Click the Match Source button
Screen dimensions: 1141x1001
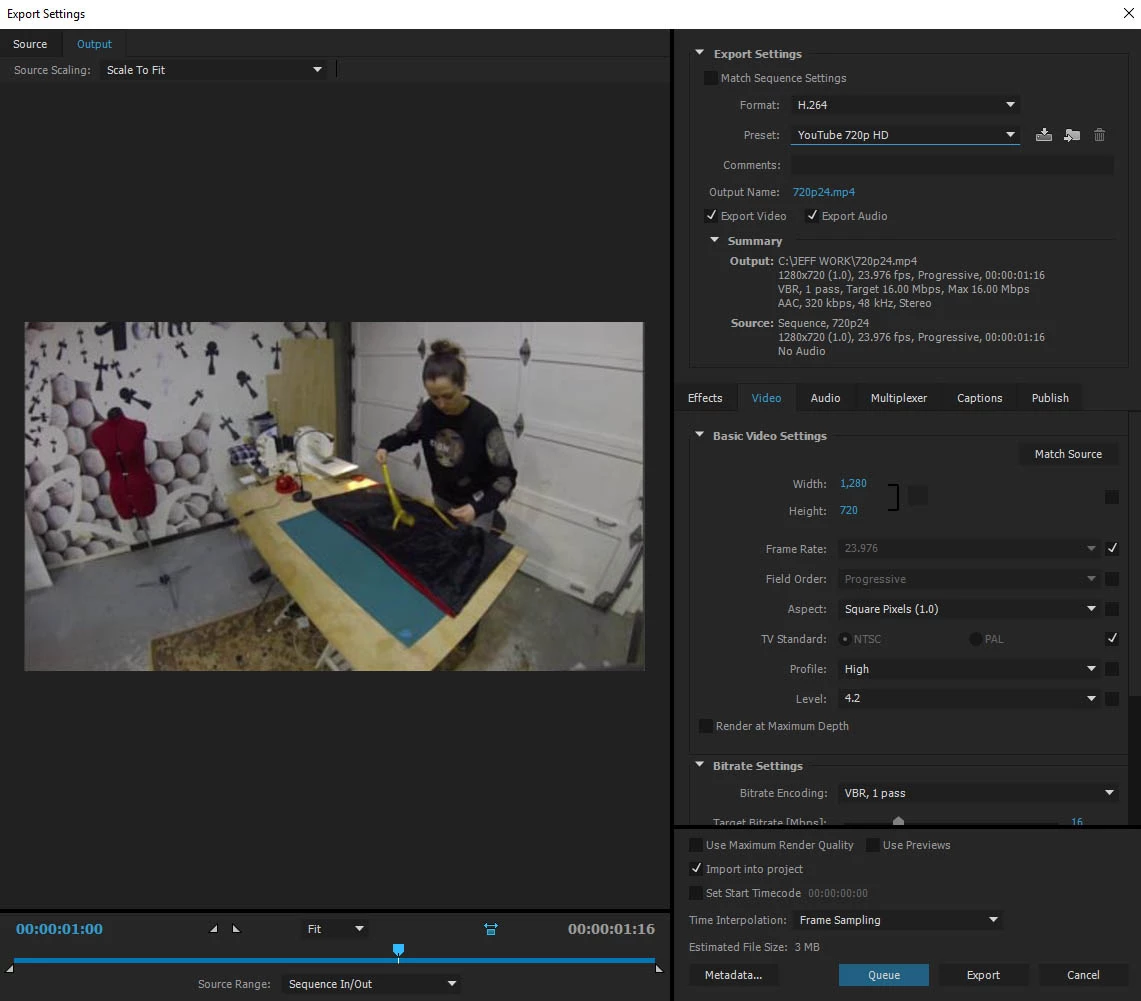pos(1068,454)
